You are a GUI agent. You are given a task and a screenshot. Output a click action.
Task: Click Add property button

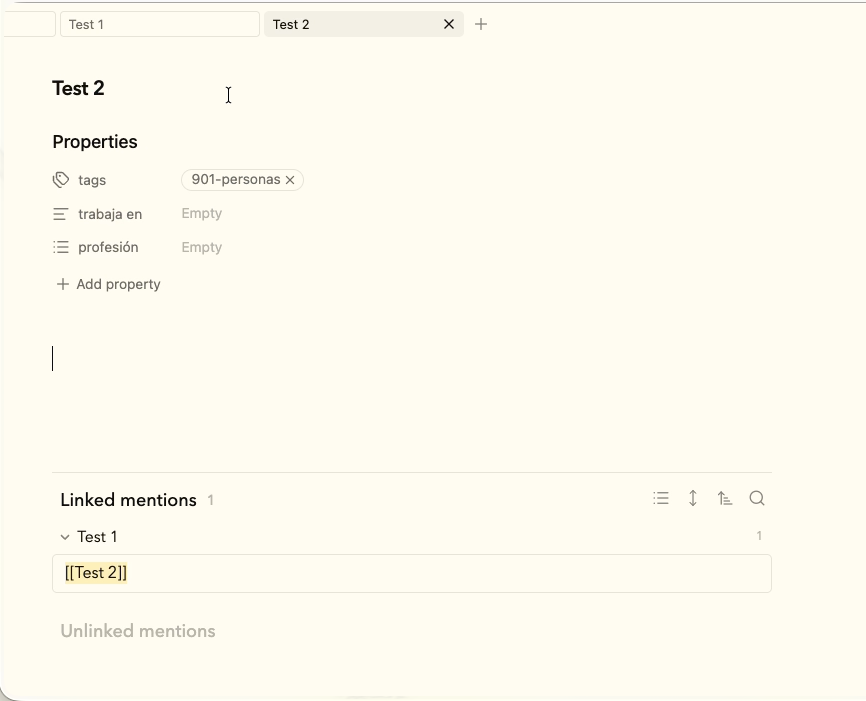tap(109, 284)
